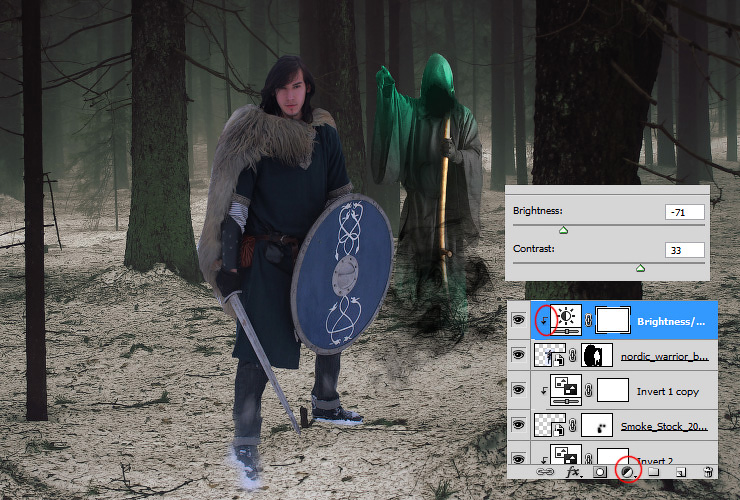Toggle mask link on Brightness/Contrast layer
This screenshot has height=500, width=740.
pos(589,320)
